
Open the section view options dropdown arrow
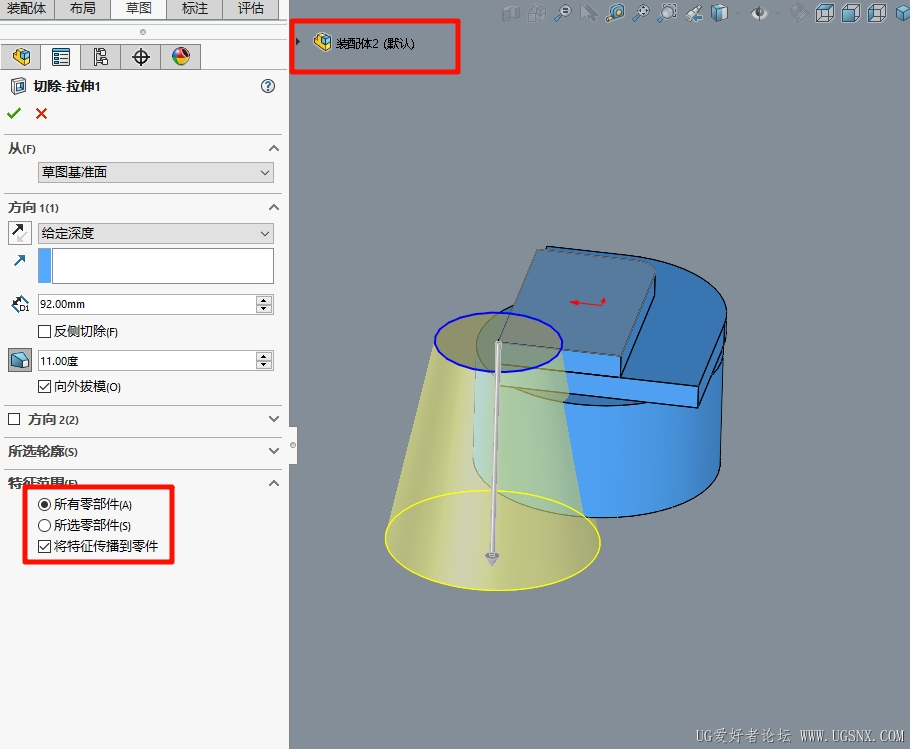point(738,13)
